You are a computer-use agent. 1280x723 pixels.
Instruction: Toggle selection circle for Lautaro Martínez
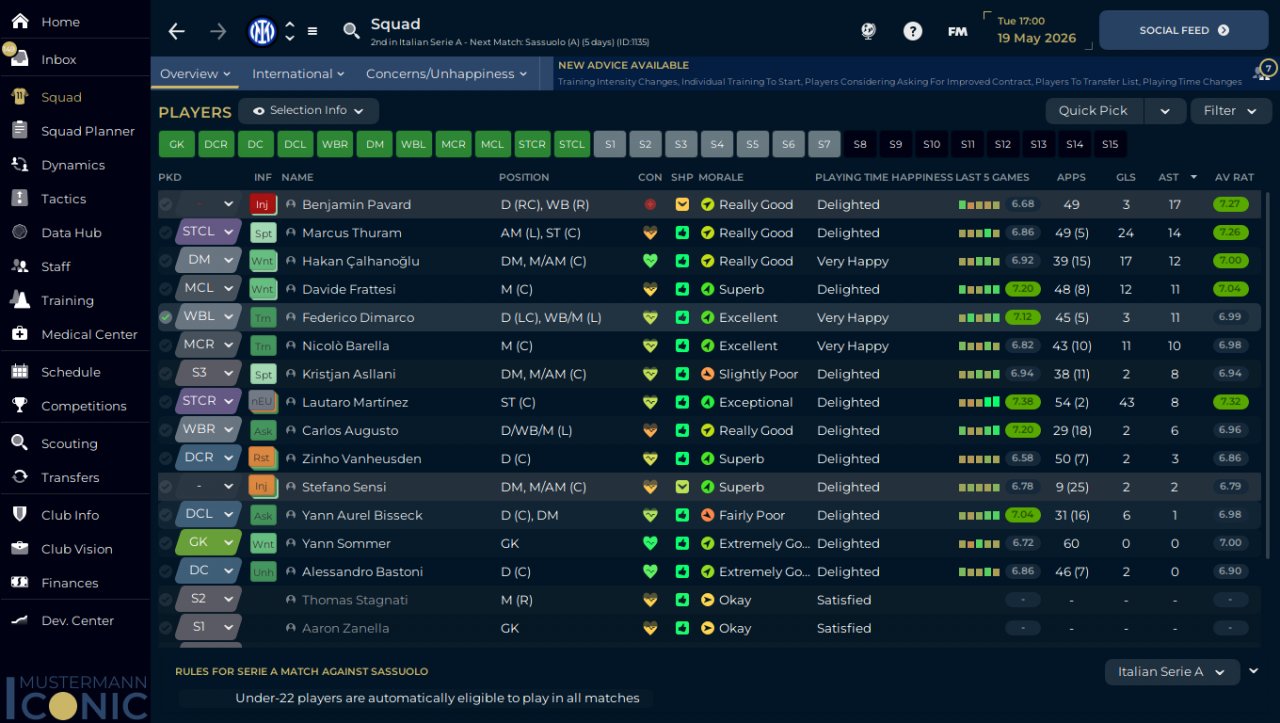[x=165, y=402]
